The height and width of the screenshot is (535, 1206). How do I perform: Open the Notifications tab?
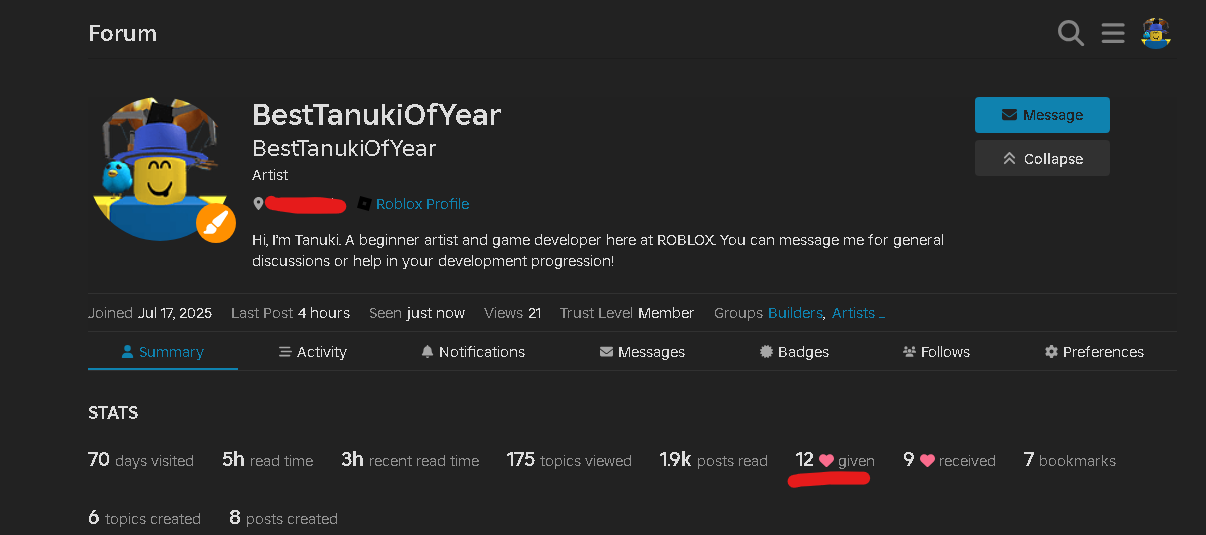[x=473, y=352]
